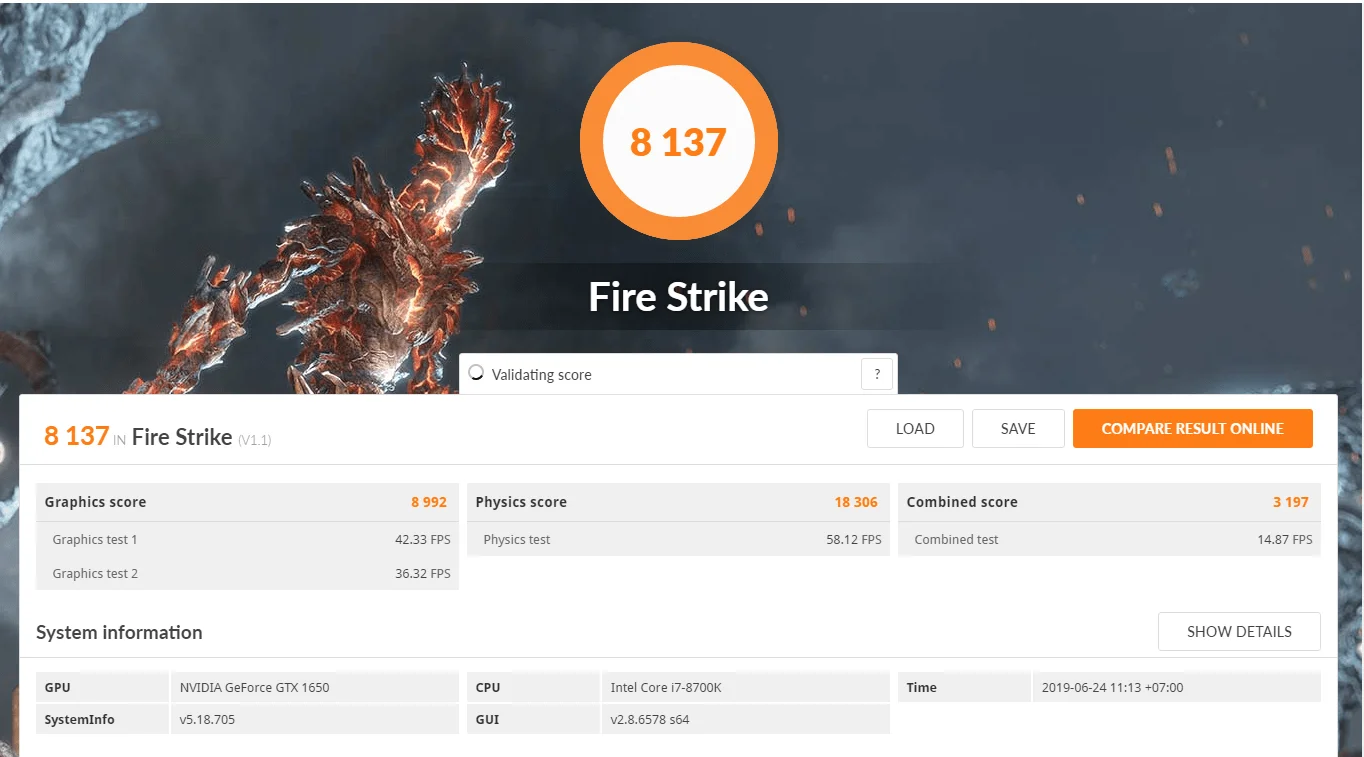The height and width of the screenshot is (757, 1364).
Task: Click the Graphics test 2 row label
Action: point(95,573)
